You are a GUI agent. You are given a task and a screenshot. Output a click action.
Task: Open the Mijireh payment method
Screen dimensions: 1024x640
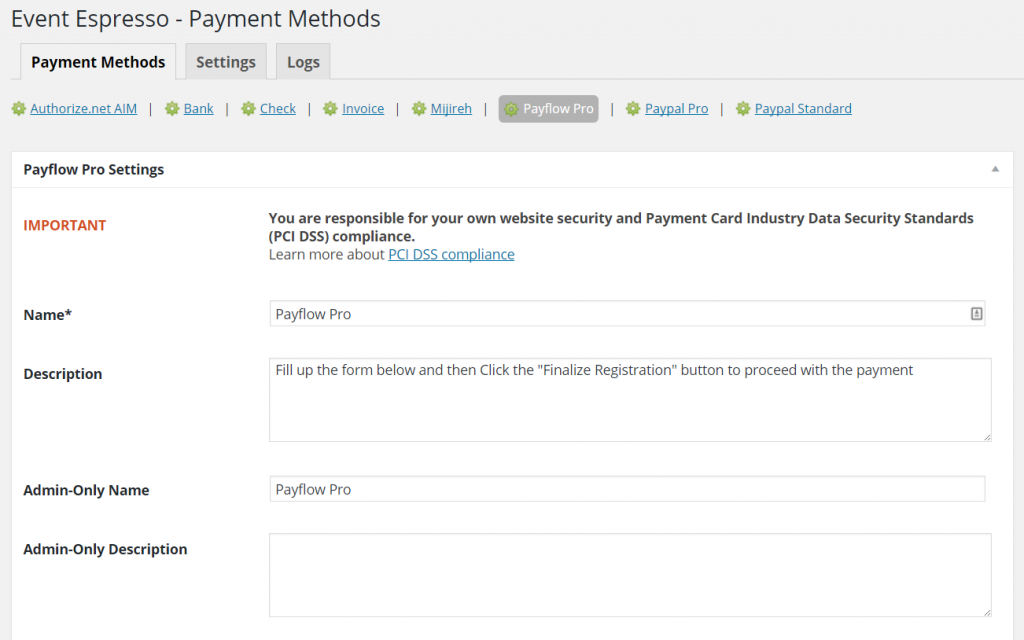451,108
